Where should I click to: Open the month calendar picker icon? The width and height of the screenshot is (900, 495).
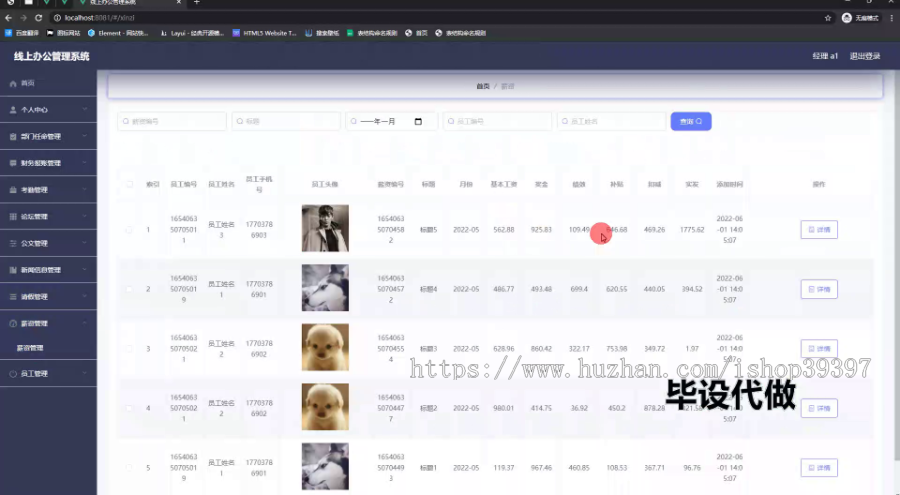[418, 121]
